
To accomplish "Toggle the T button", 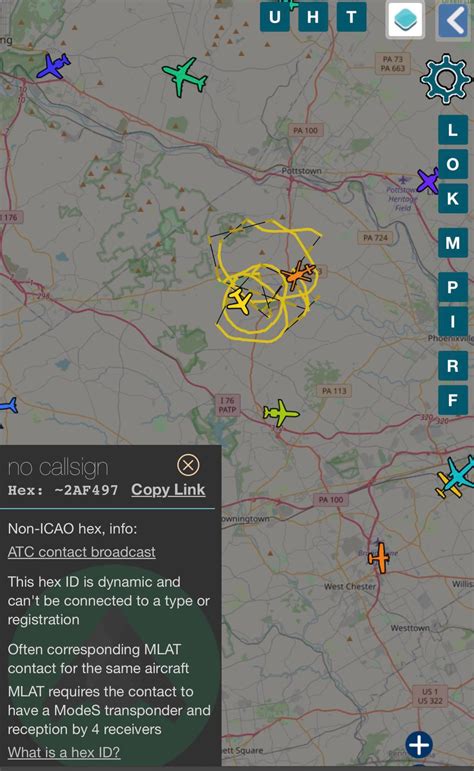I will click(x=352, y=17).
